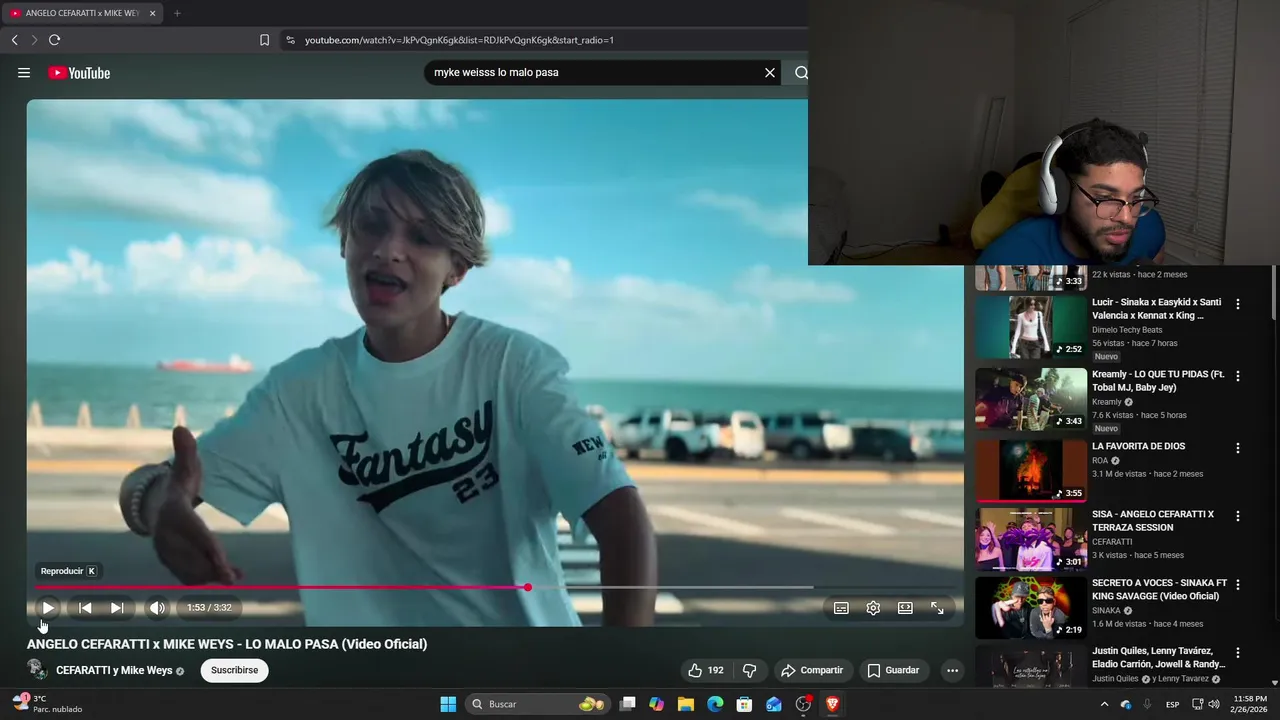Switch to theater mode view
This screenshot has height=720, width=1280.
tap(905, 608)
